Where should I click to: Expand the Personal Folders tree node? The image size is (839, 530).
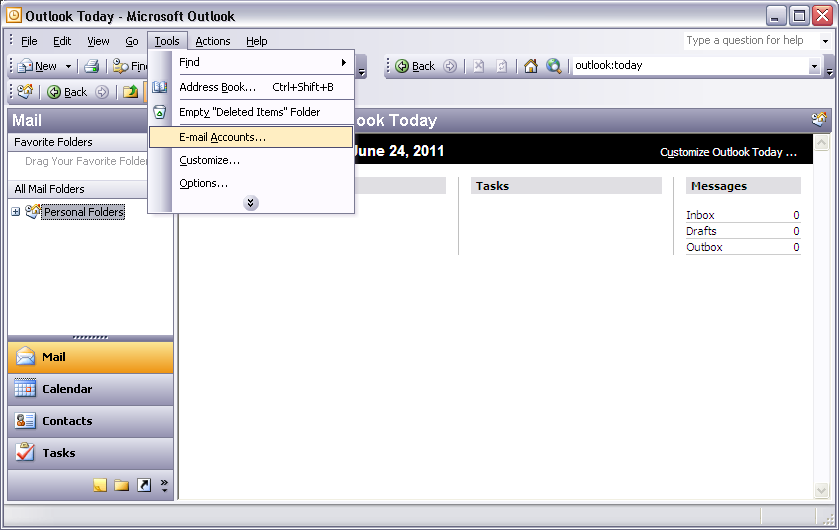tap(16, 212)
